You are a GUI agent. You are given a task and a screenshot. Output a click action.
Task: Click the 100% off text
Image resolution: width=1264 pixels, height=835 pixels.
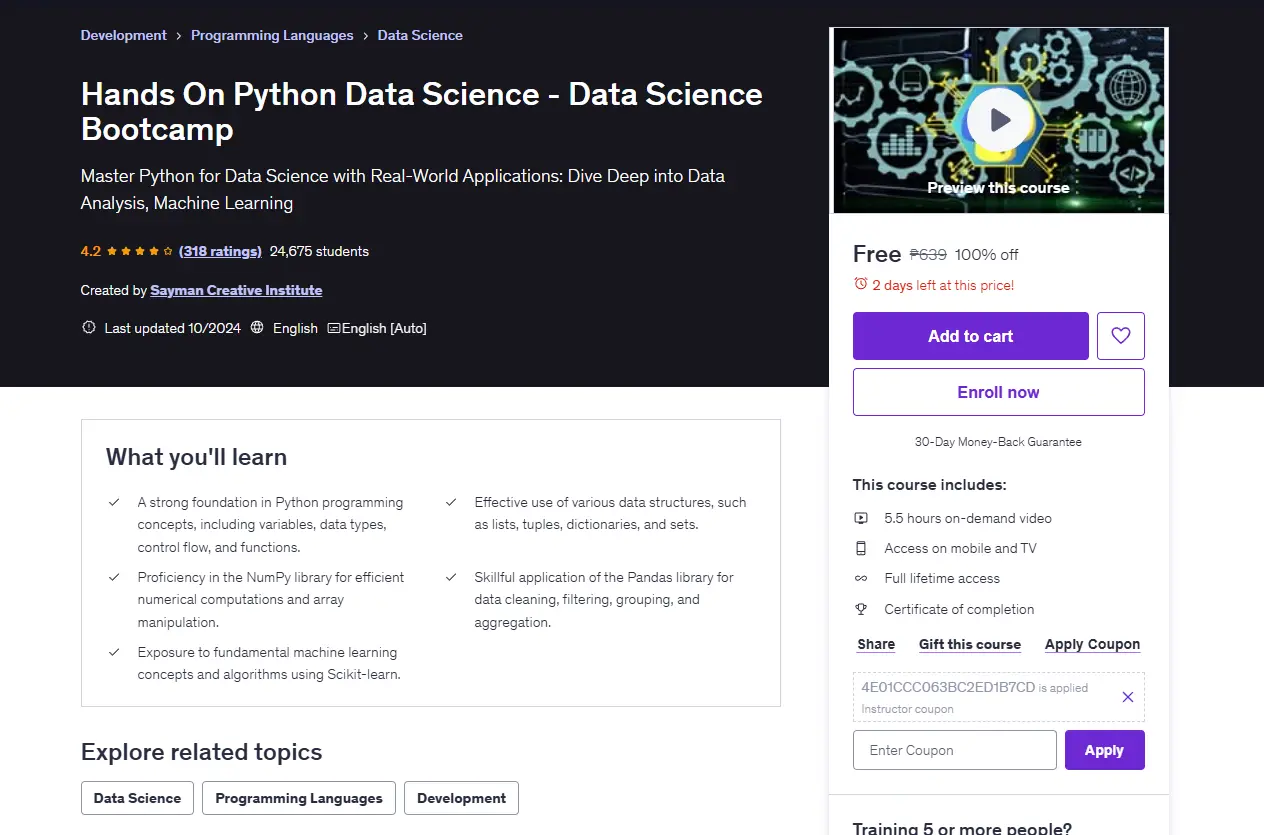987,254
